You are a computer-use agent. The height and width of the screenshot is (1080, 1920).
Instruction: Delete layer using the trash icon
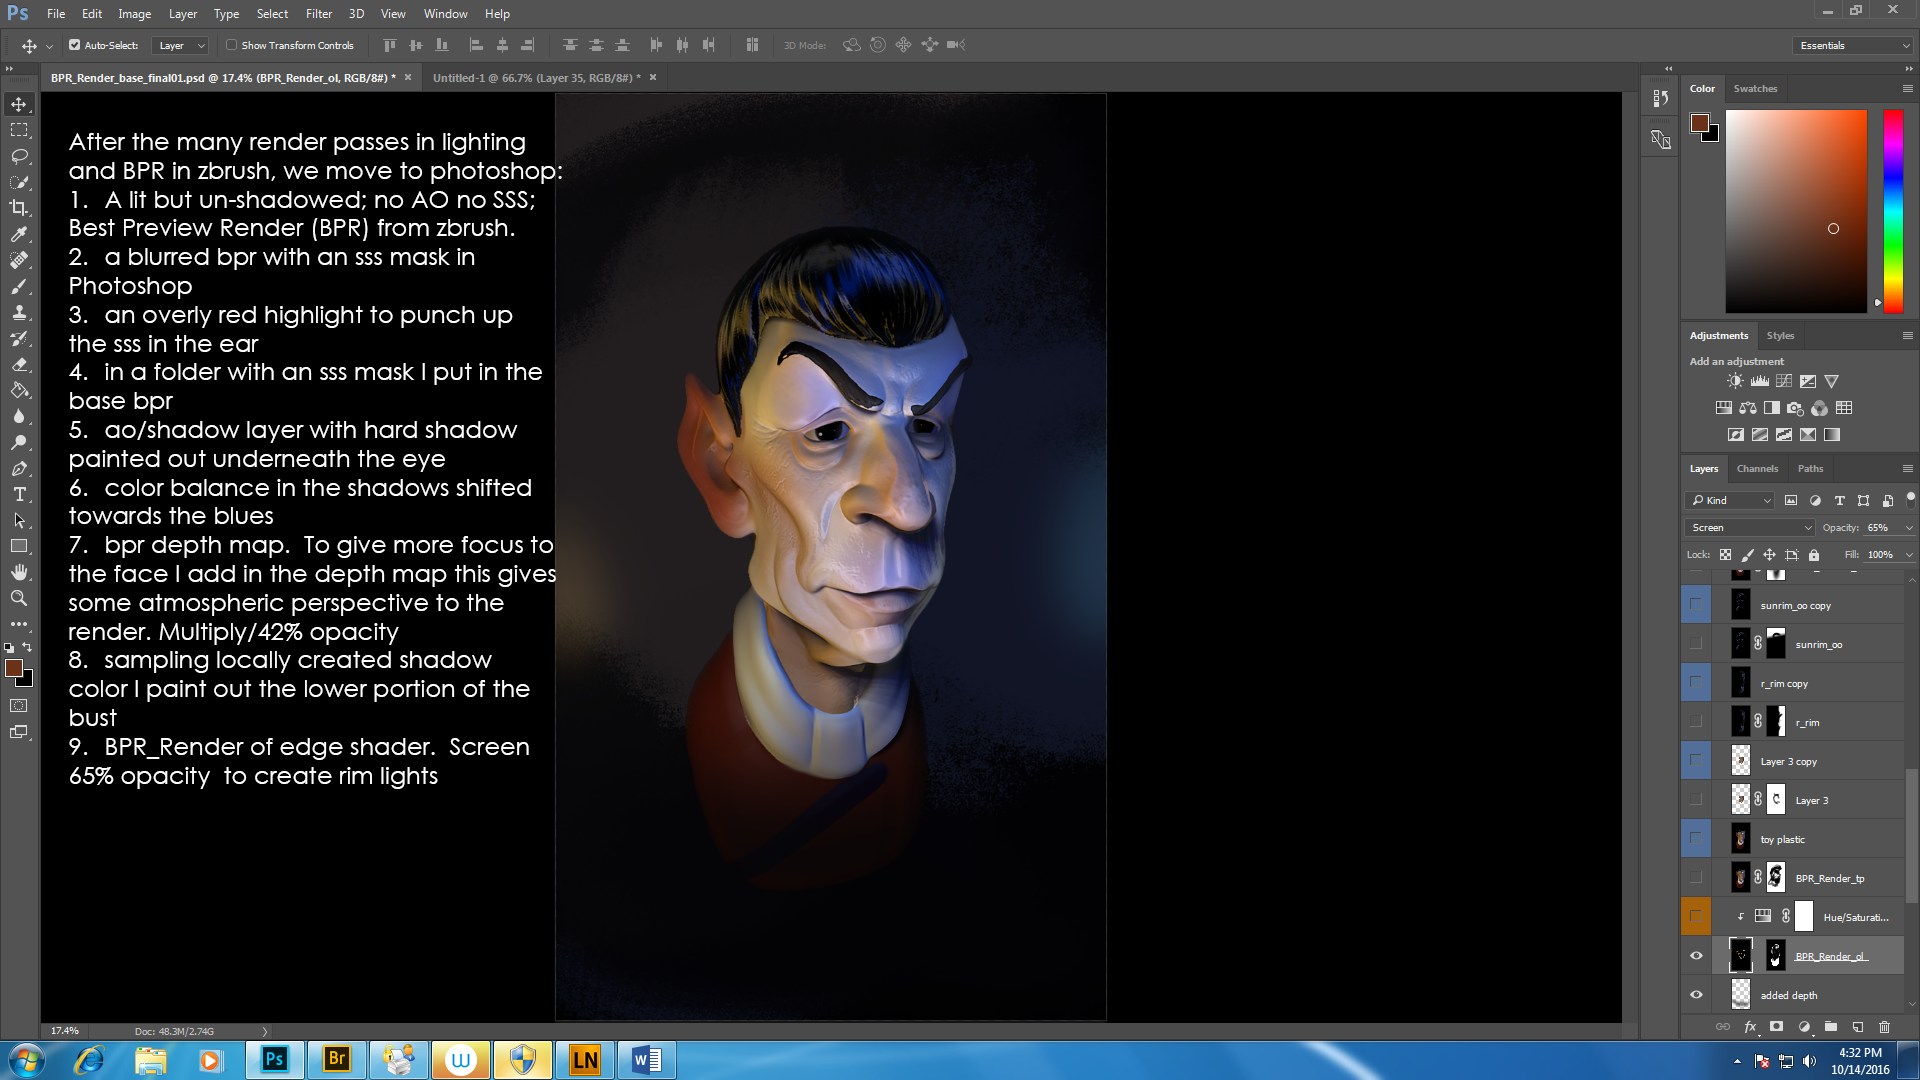click(1884, 1027)
